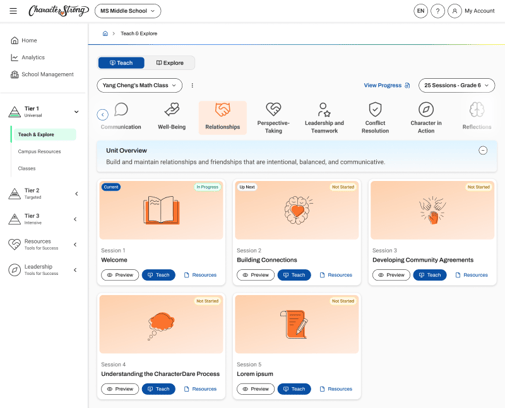
Task: Go to Home in the sidebar
Action: 24,40
